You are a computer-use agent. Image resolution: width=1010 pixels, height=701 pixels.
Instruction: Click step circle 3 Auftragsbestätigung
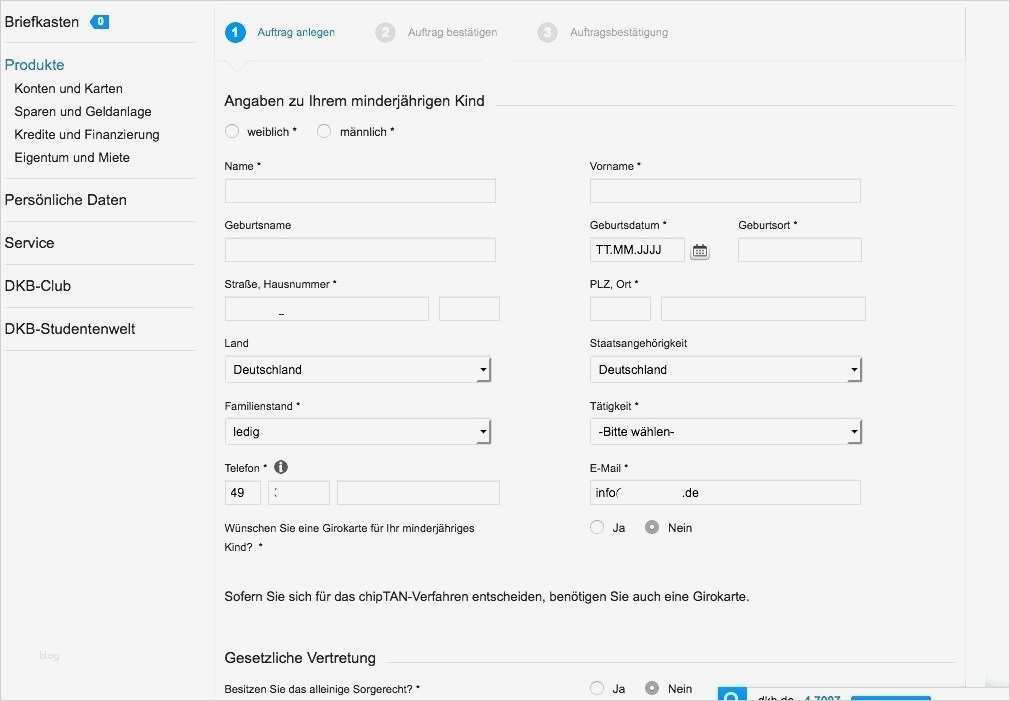[x=548, y=32]
